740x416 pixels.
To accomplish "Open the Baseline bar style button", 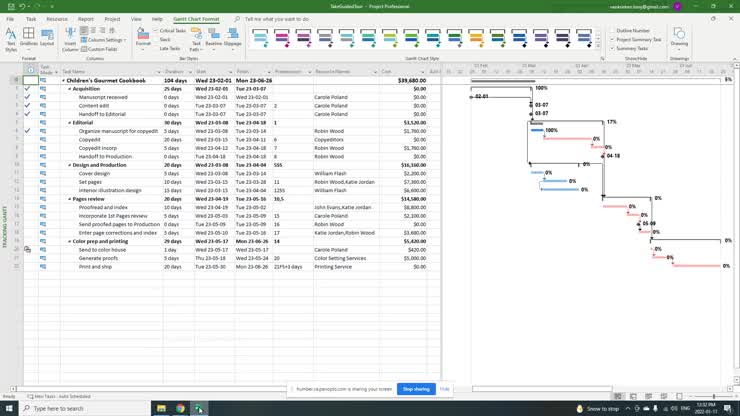I will pos(214,40).
